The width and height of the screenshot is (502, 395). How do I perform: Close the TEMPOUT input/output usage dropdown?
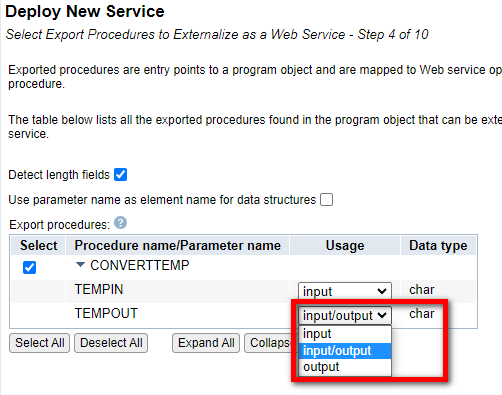345,315
